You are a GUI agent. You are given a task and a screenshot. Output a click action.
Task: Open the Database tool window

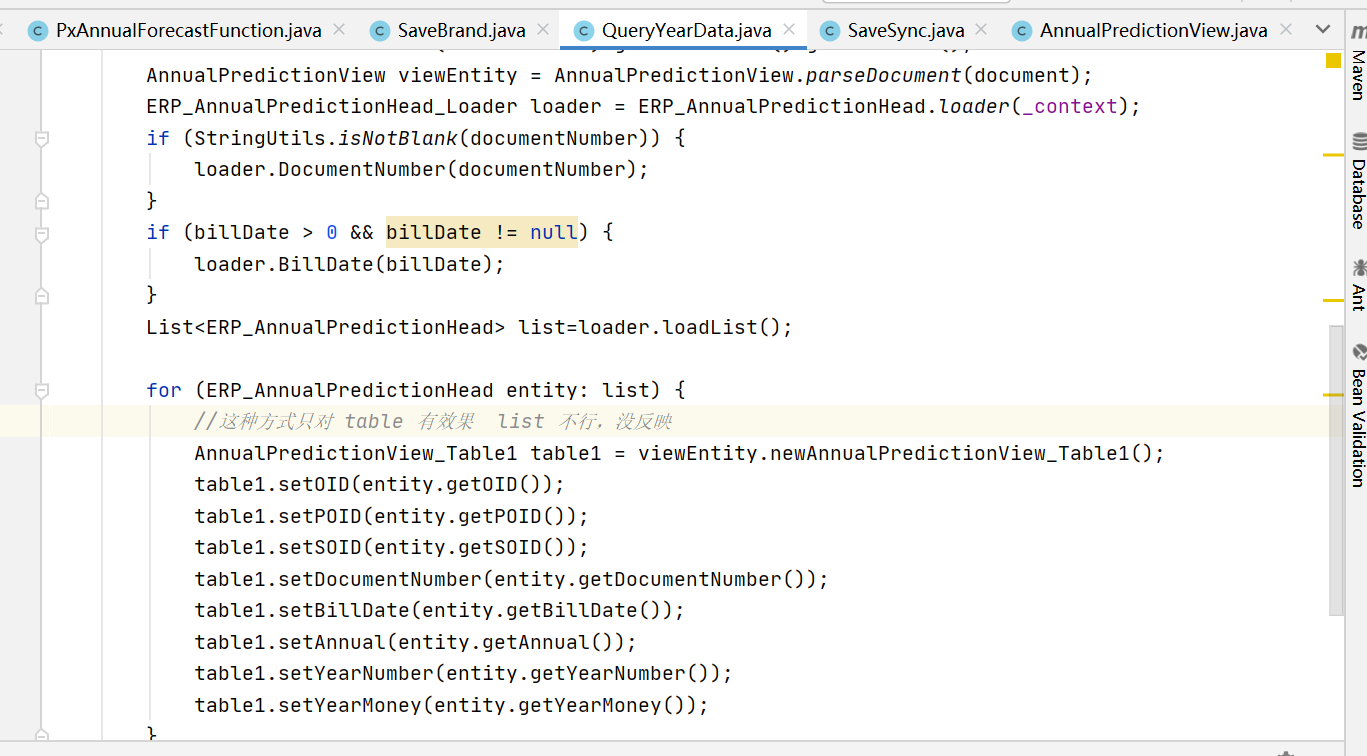(1358, 181)
